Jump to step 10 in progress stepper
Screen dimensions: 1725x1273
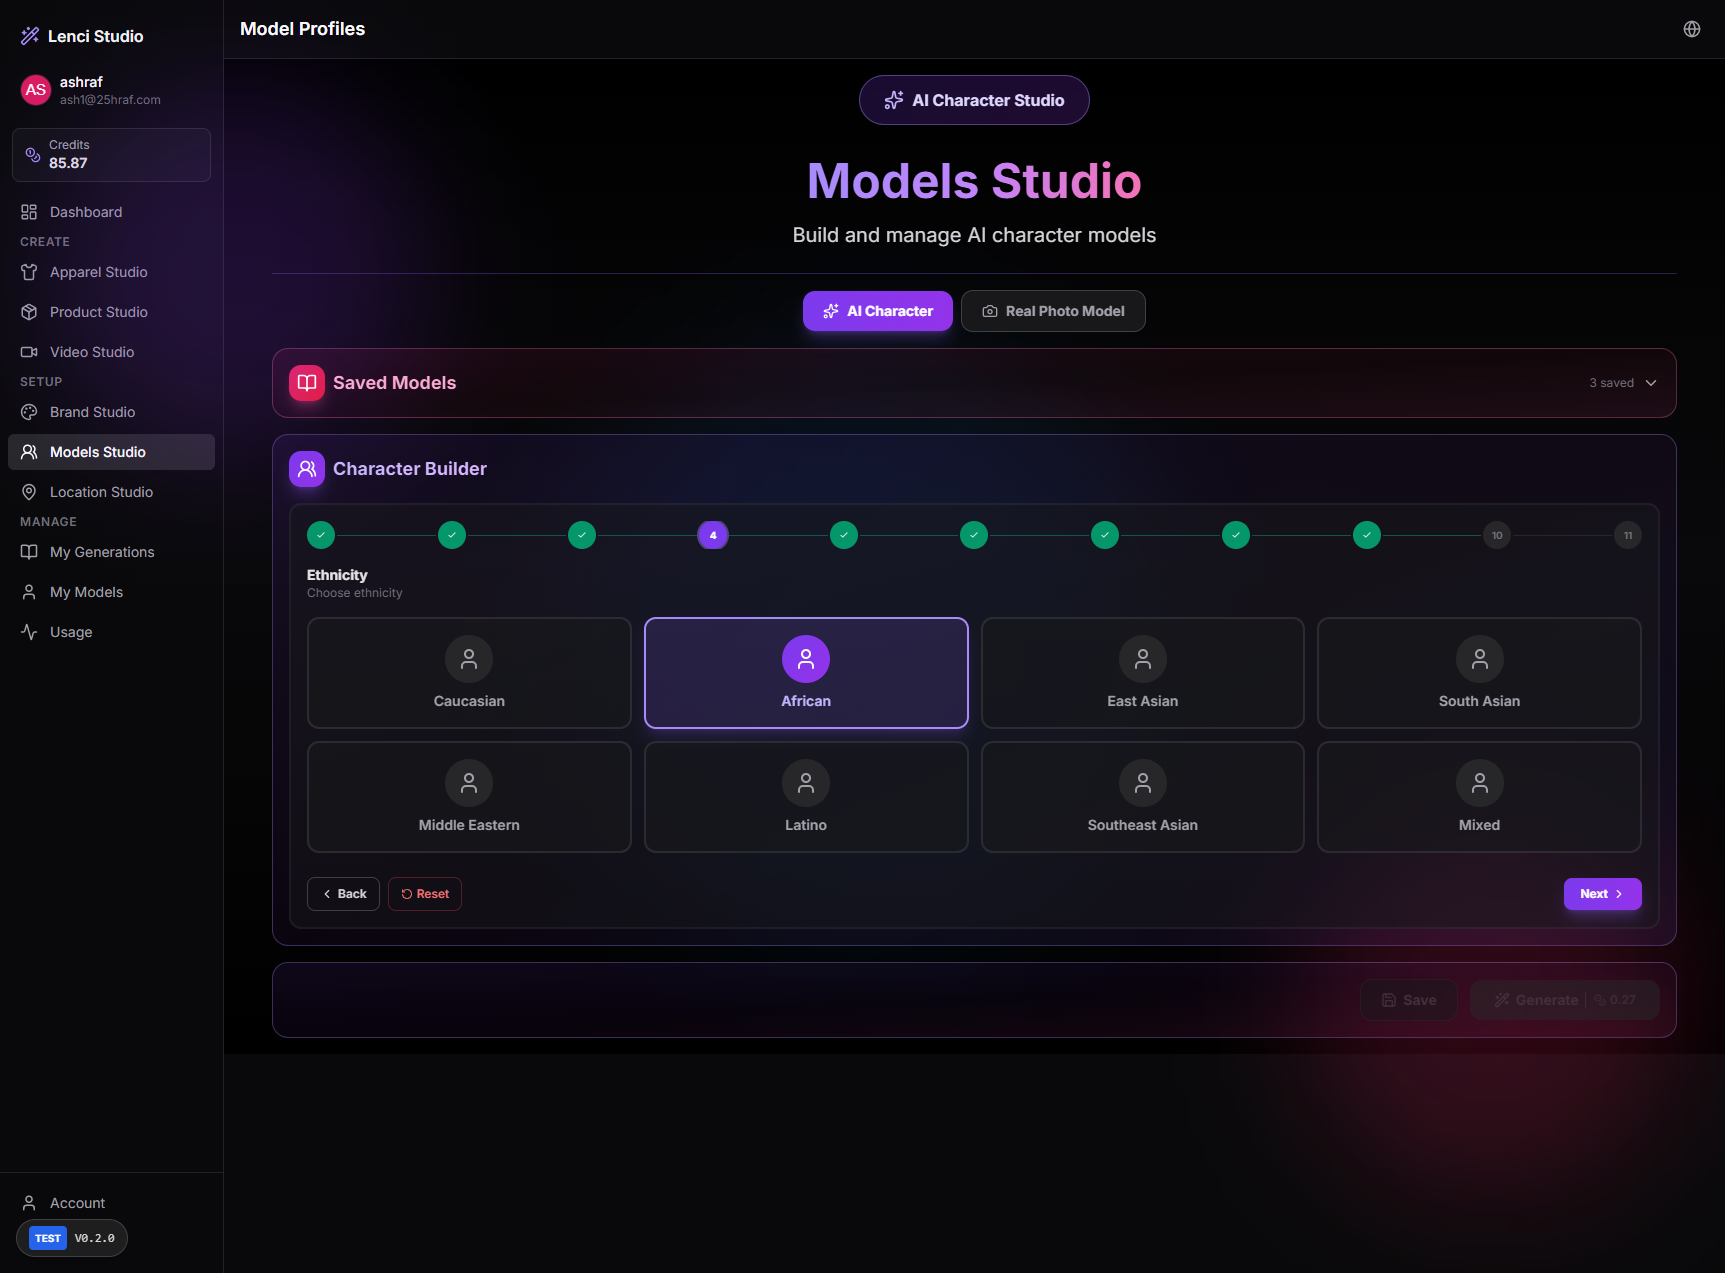(1497, 535)
